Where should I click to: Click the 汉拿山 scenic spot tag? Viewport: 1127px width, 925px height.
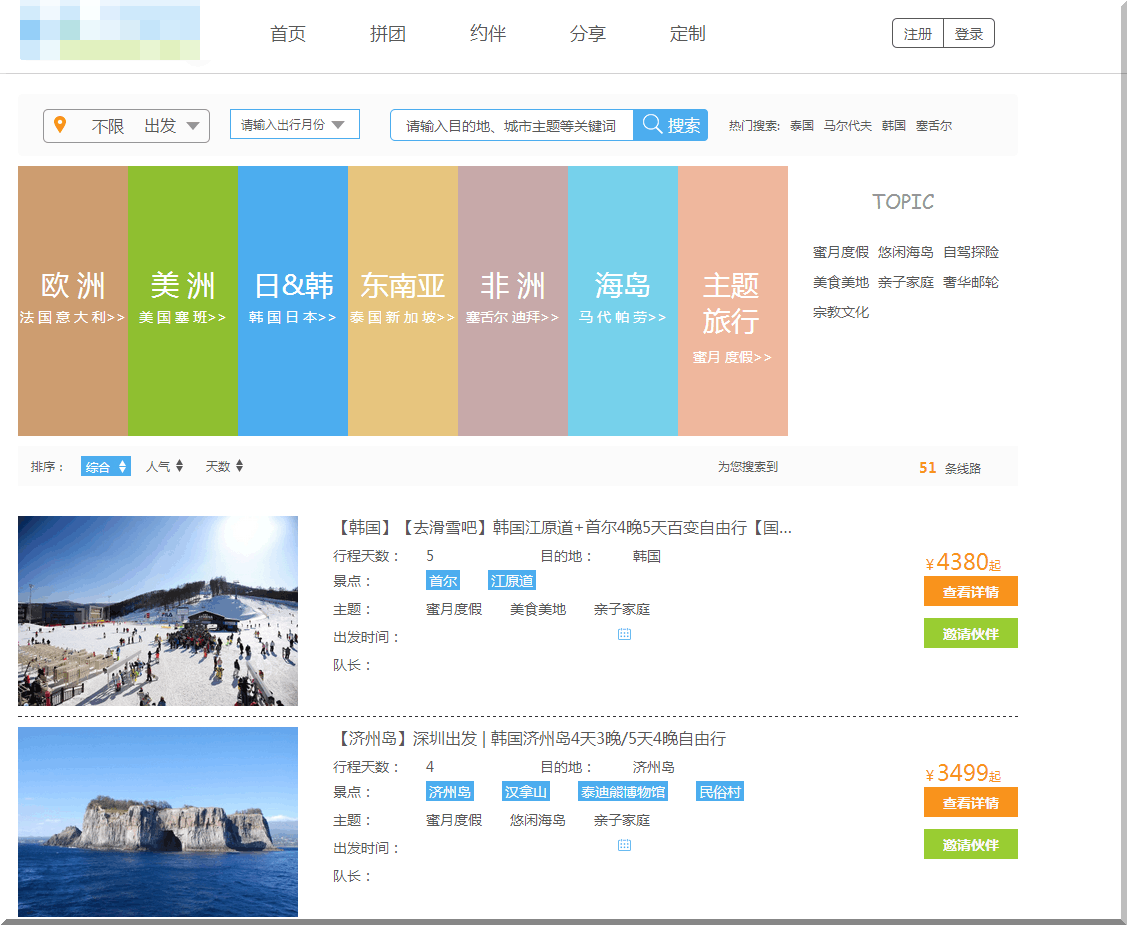[x=524, y=791]
